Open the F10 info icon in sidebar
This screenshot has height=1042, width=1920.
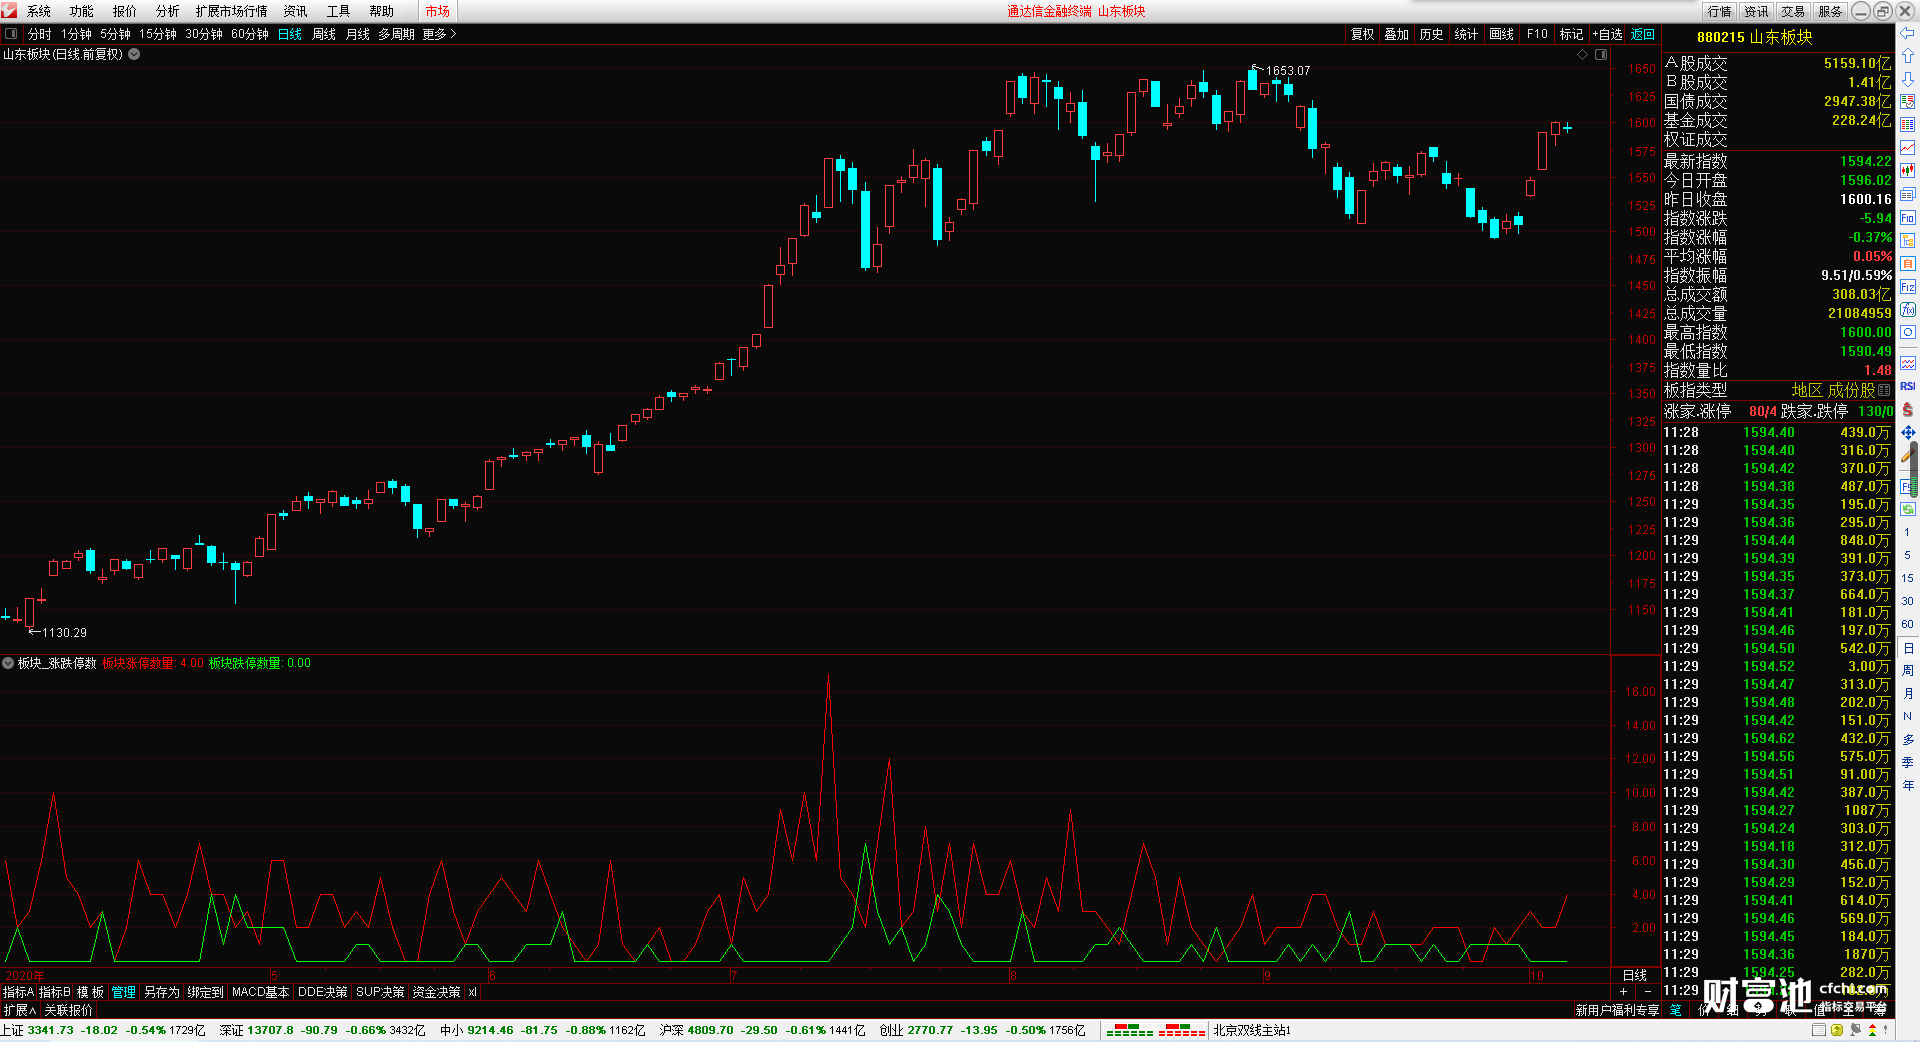click(x=1907, y=218)
